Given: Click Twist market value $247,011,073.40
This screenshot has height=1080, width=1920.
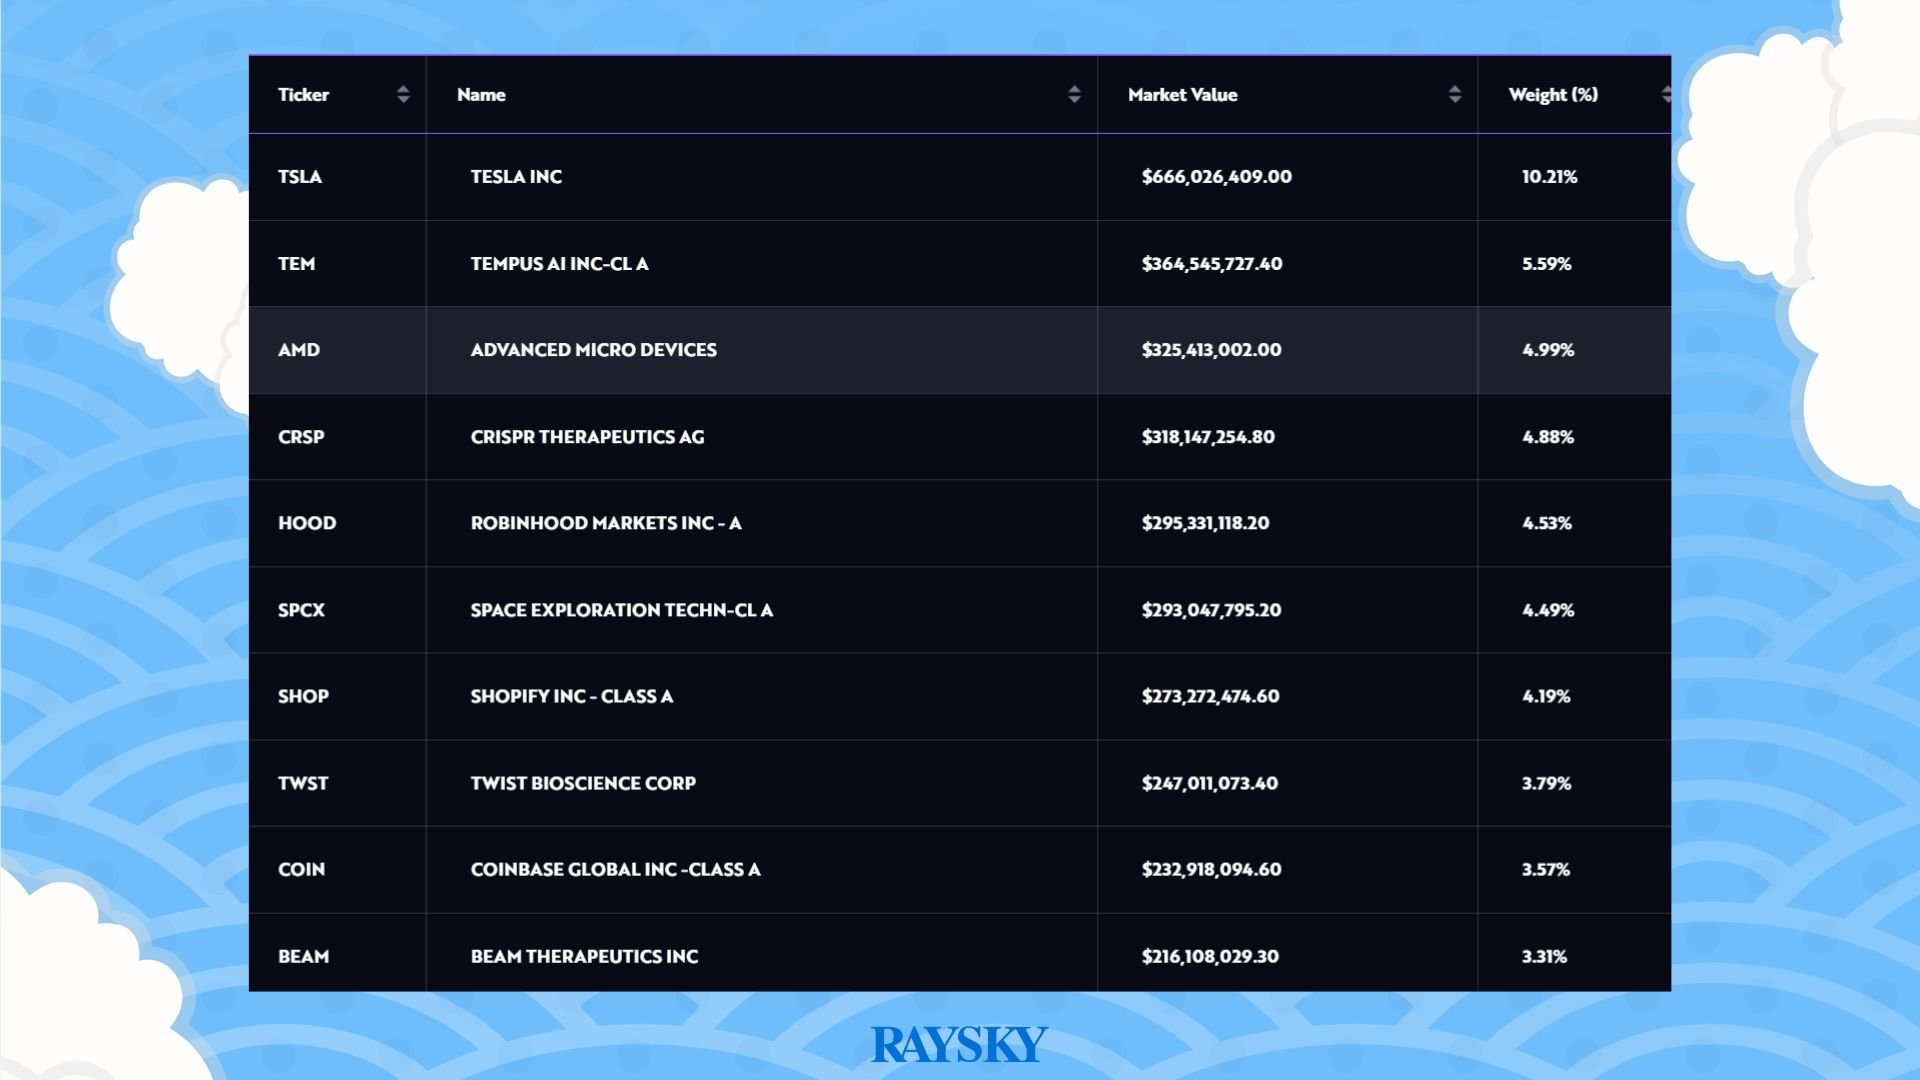Looking at the screenshot, I should (x=1210, y=783).
